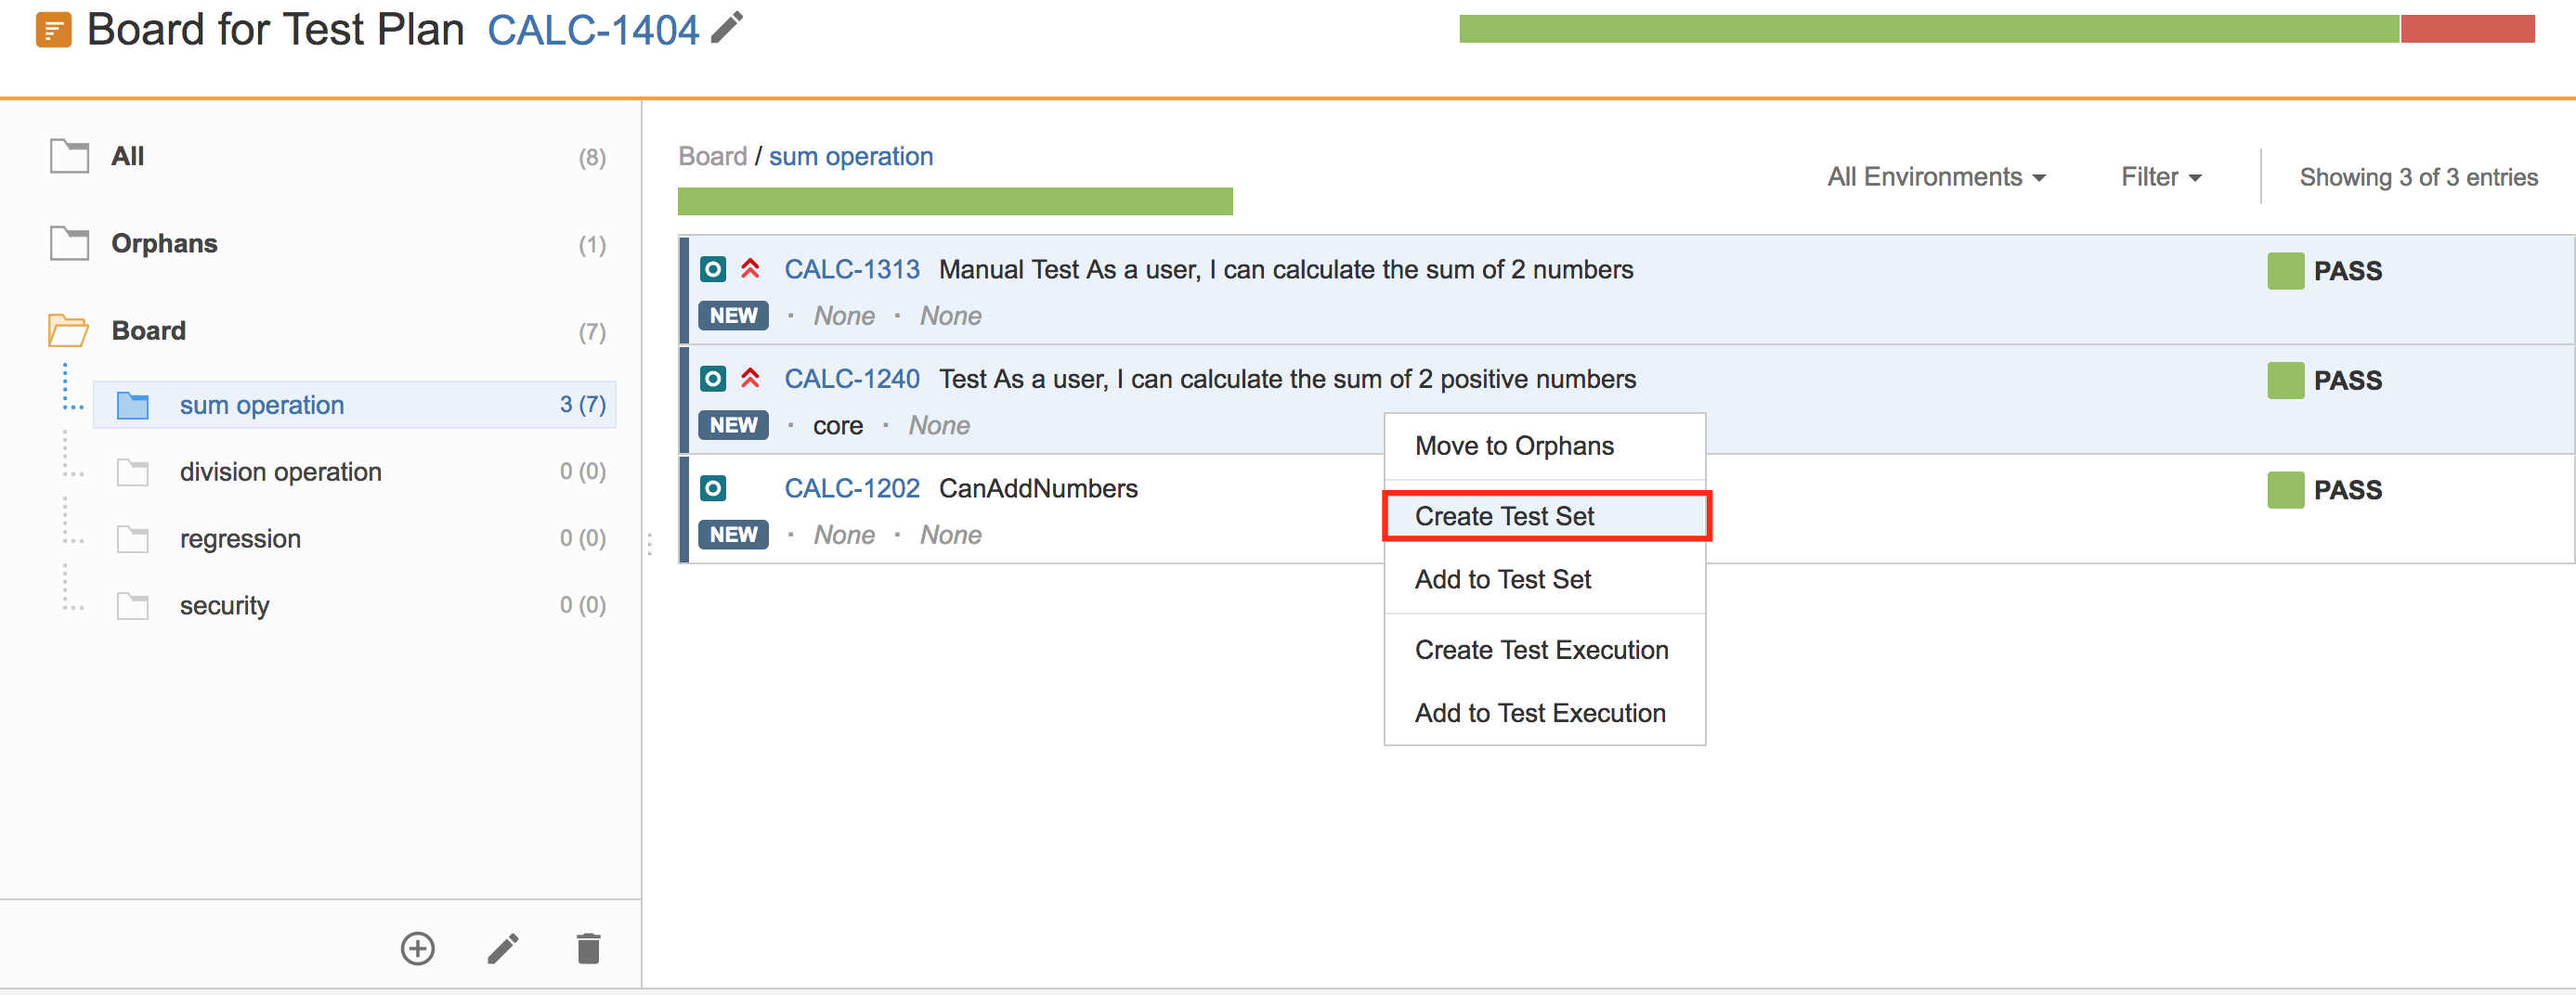Click sum operation count 3 (7)
Image resolution: width=2576 pixels, height=995 pixels.
[582, 405]
